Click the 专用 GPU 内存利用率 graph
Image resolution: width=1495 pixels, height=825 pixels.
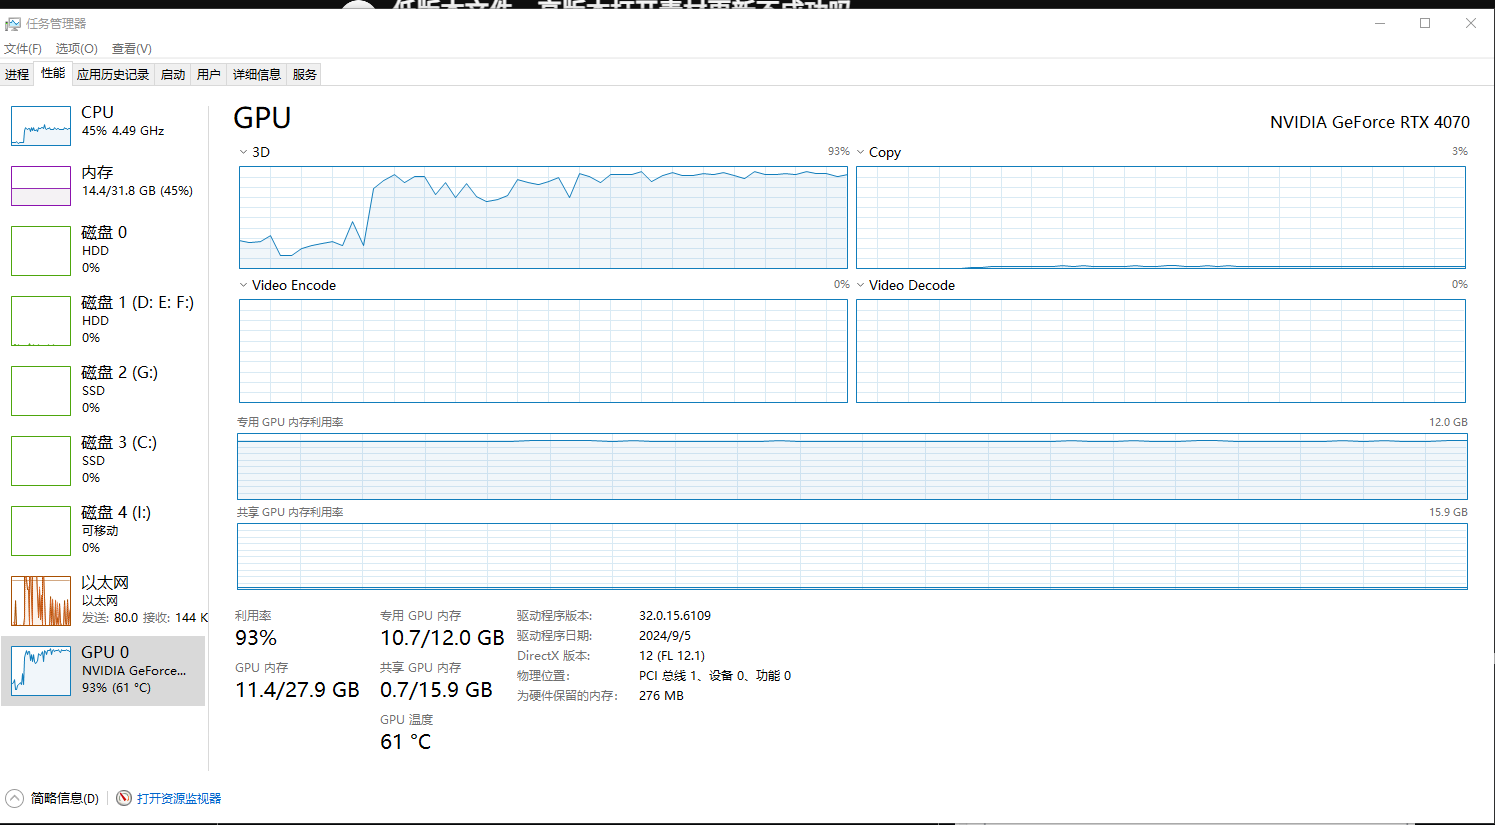[x=852, y=466]
